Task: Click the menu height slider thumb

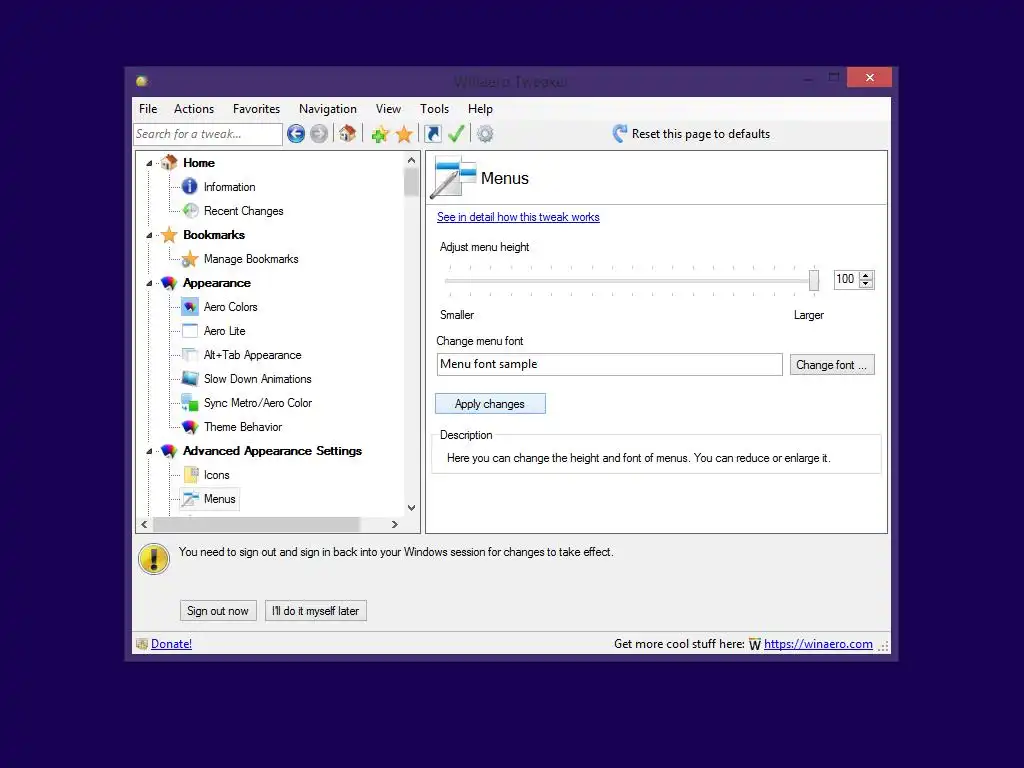Action: [x=814, y=280]
